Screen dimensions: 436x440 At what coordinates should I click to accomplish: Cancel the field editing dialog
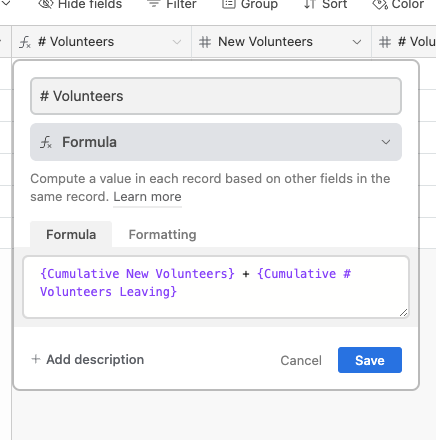coord(301,360)
